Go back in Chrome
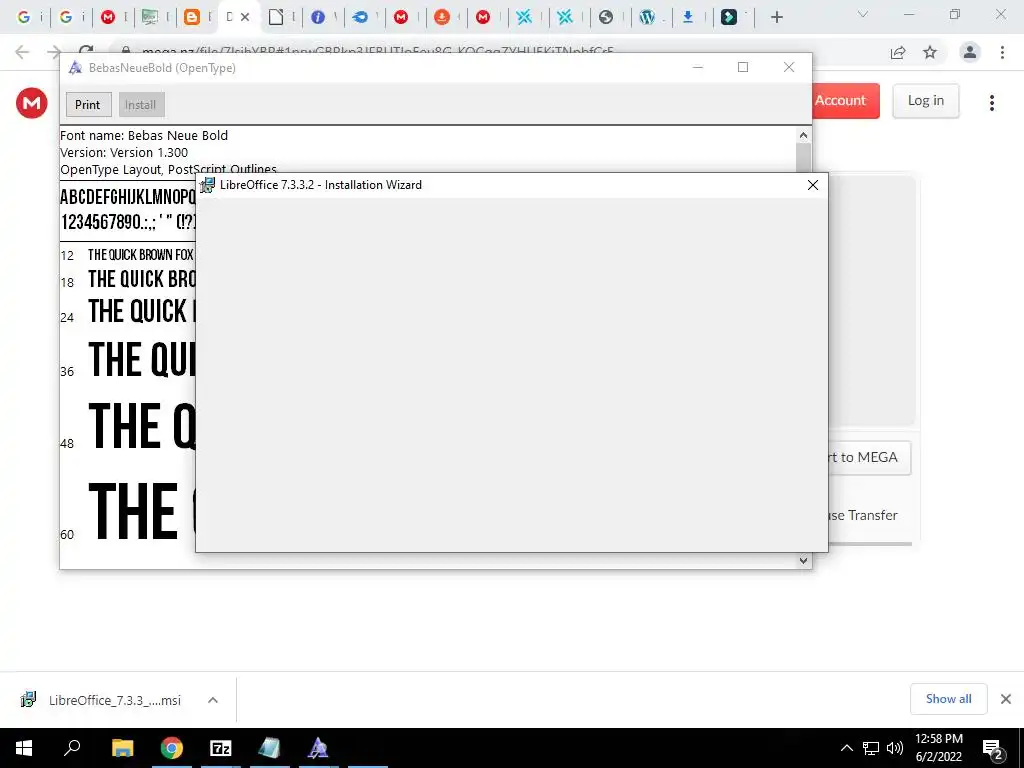The width and height of the screenshot is (1024, 768). click(x=22, y=52)
